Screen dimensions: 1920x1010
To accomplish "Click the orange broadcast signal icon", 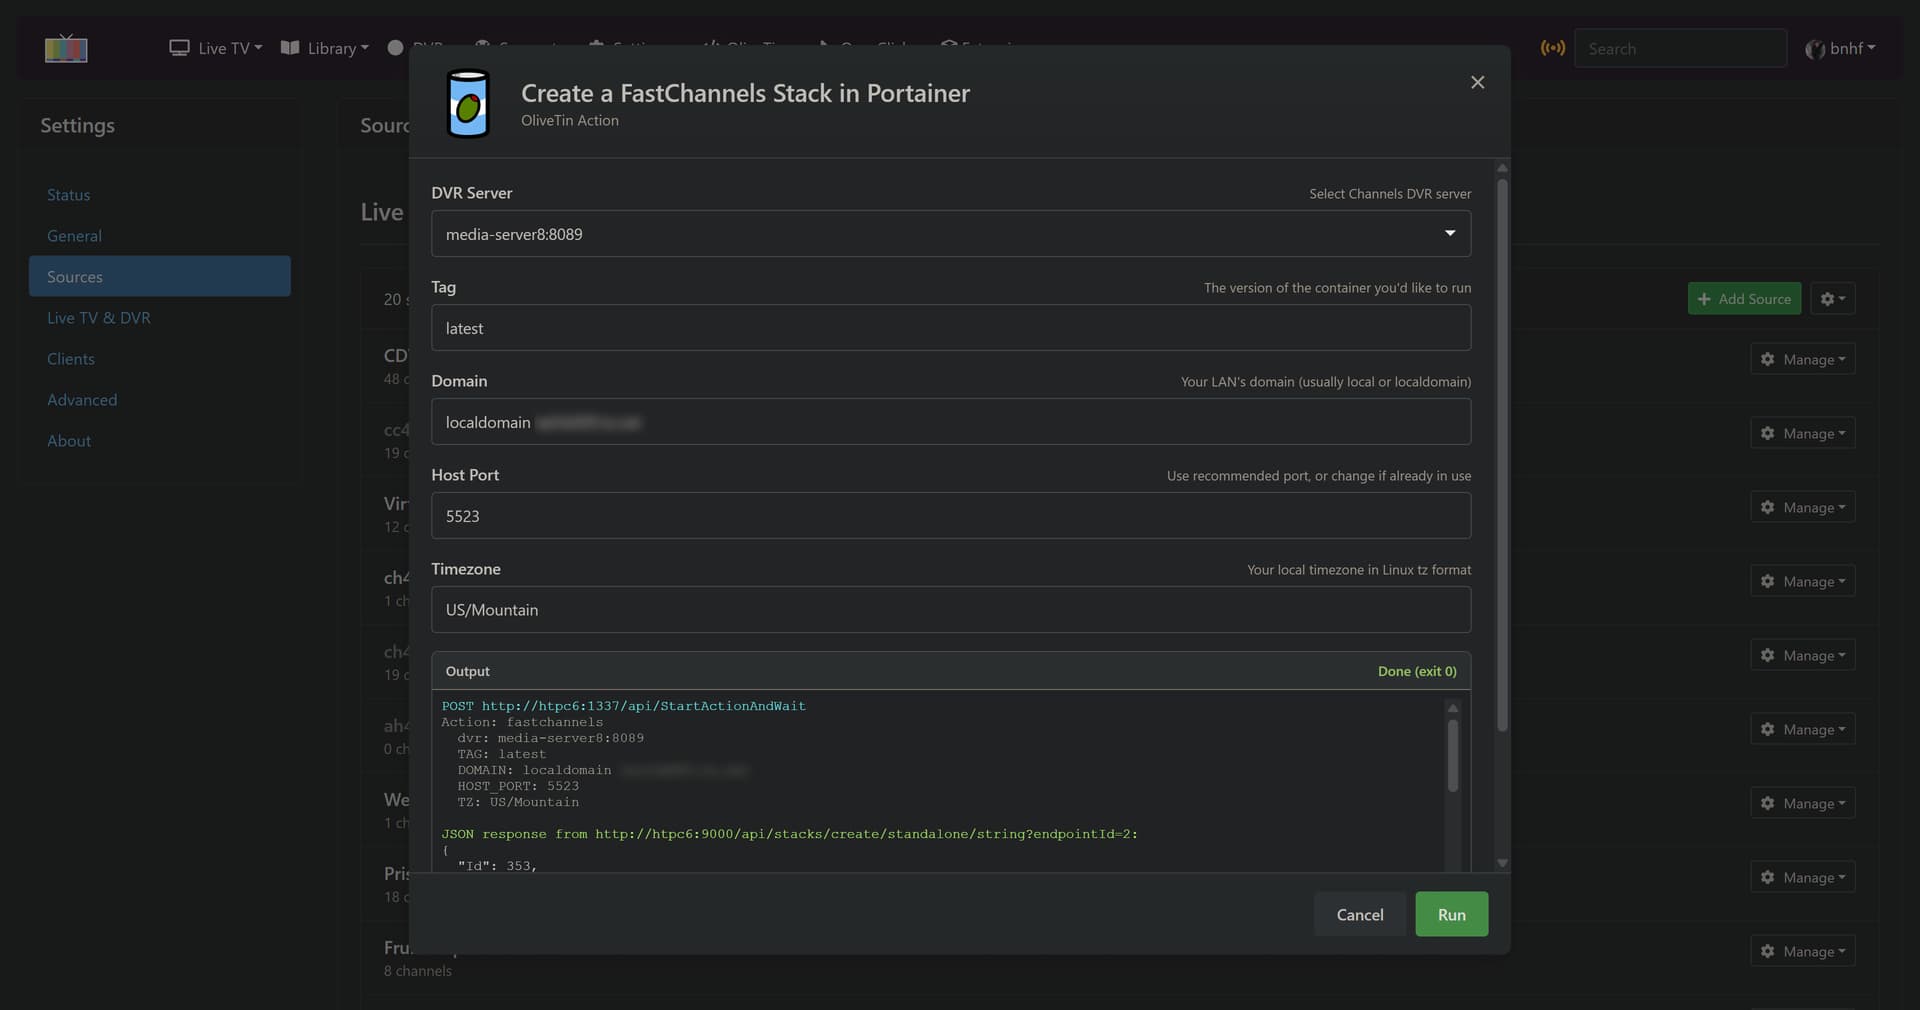I will [1552, 48].
